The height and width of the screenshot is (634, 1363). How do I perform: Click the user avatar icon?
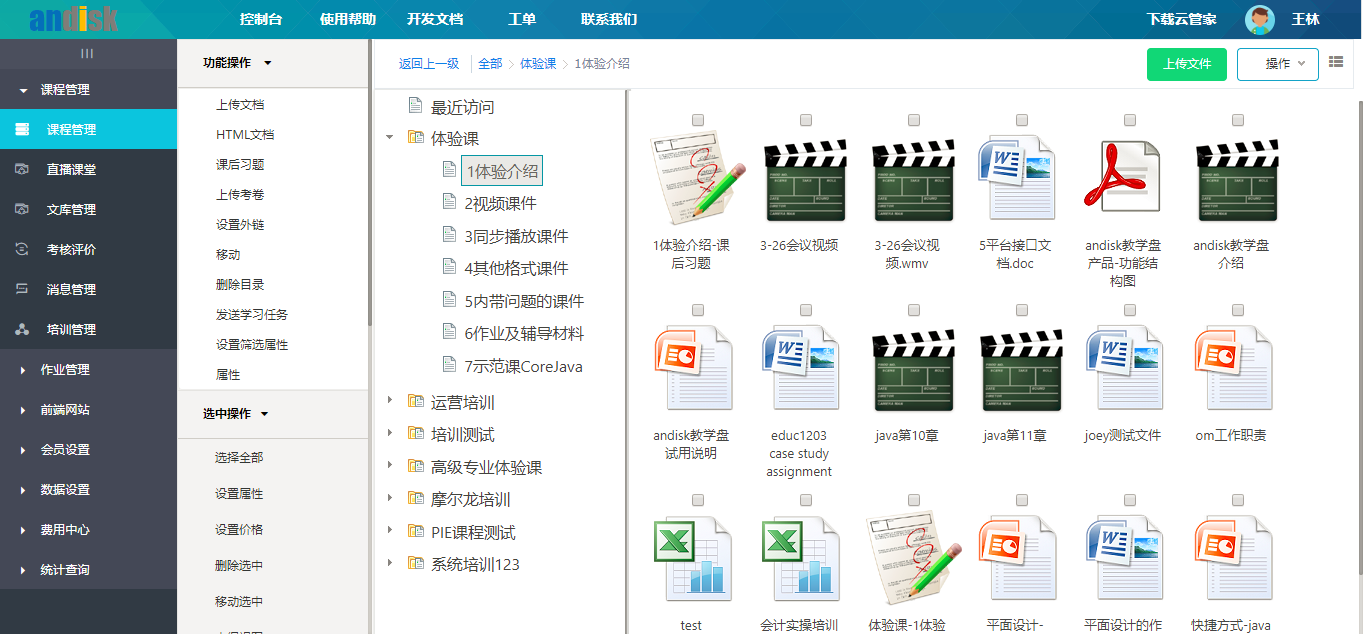coord(1260,19)
